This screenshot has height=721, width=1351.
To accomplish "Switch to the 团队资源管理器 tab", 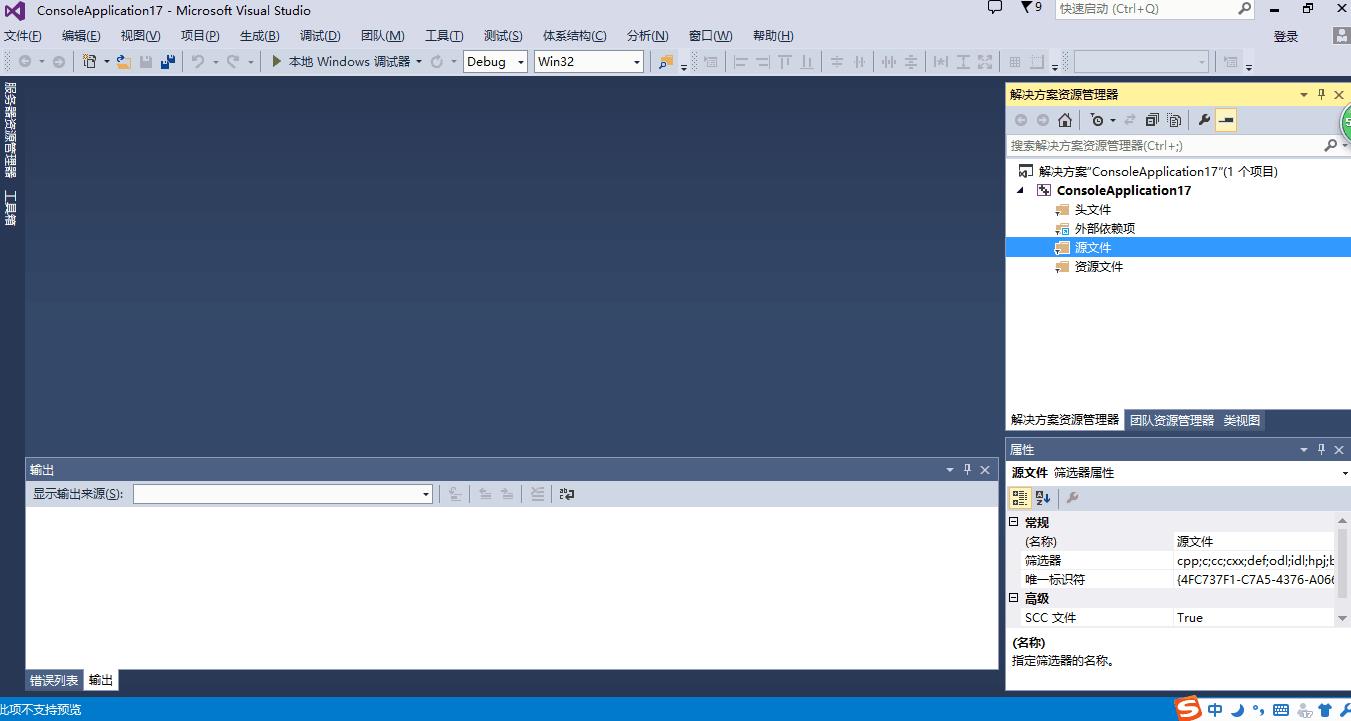I will pyautogui.click(x=1172, y=420).
